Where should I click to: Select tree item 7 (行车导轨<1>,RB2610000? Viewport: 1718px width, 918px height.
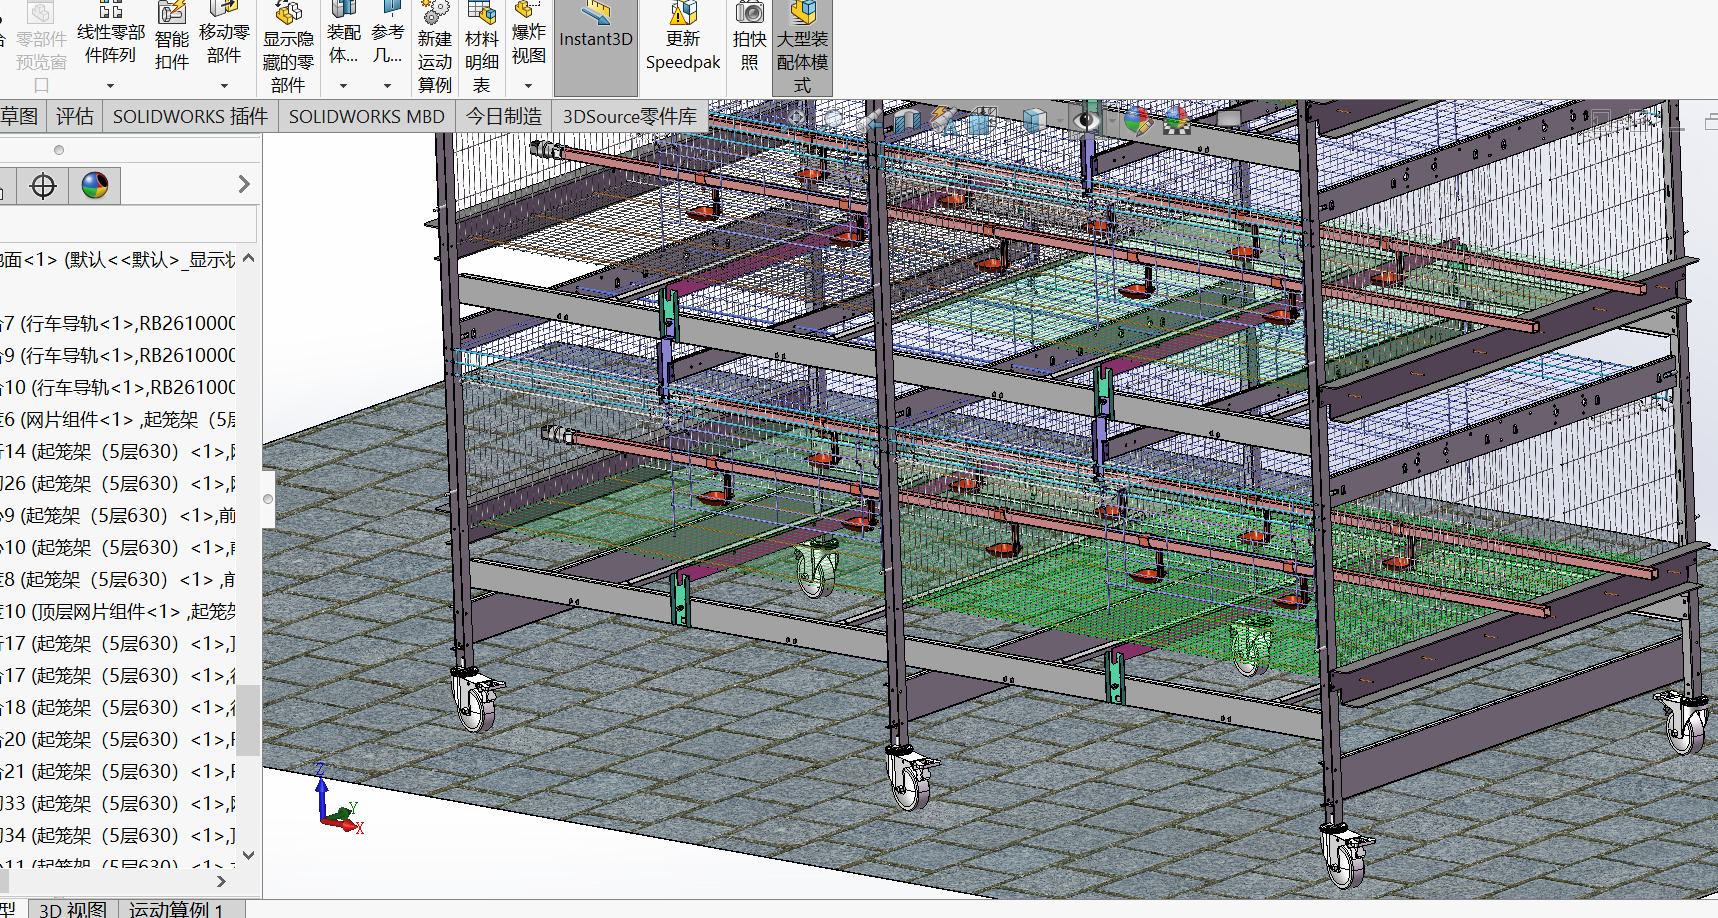[x=118, y=323]
